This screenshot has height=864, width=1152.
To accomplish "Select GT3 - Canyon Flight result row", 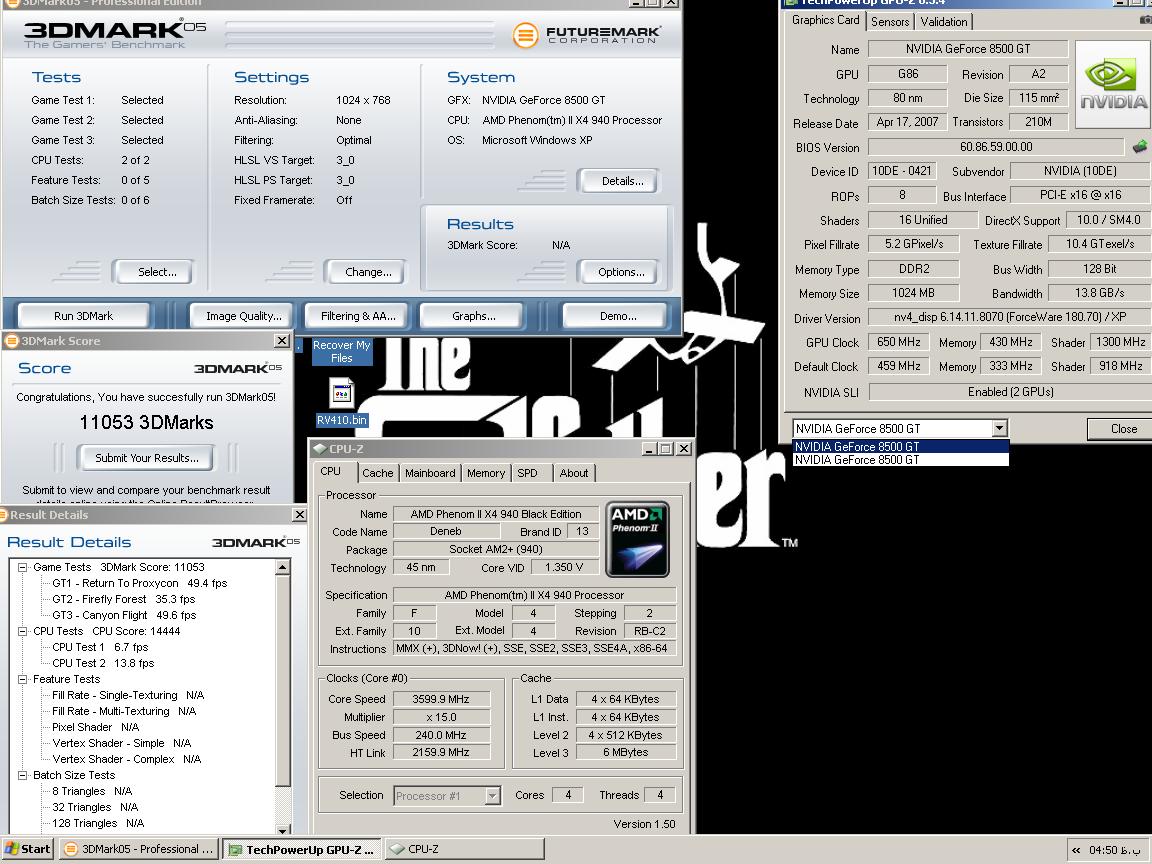I will (124, 616).
